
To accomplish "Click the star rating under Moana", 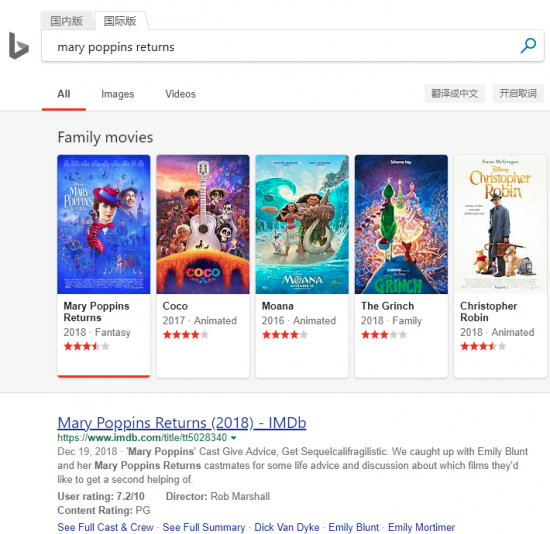I will coord(285,335).
